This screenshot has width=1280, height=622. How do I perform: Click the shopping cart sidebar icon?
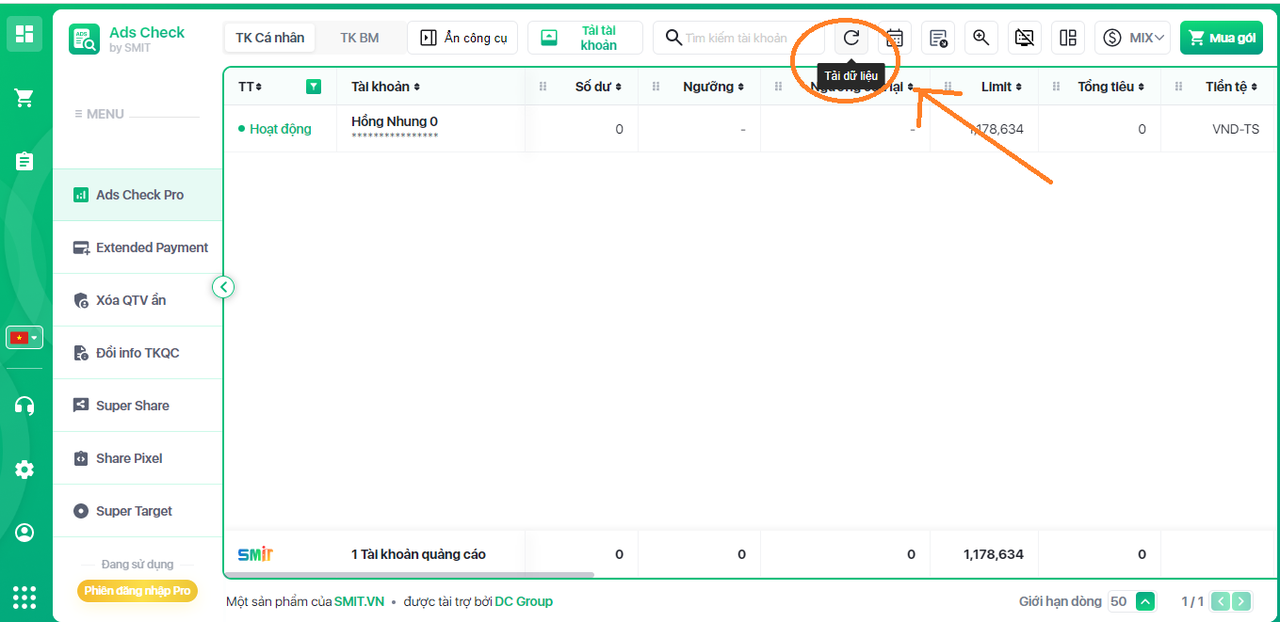point(25,98)
